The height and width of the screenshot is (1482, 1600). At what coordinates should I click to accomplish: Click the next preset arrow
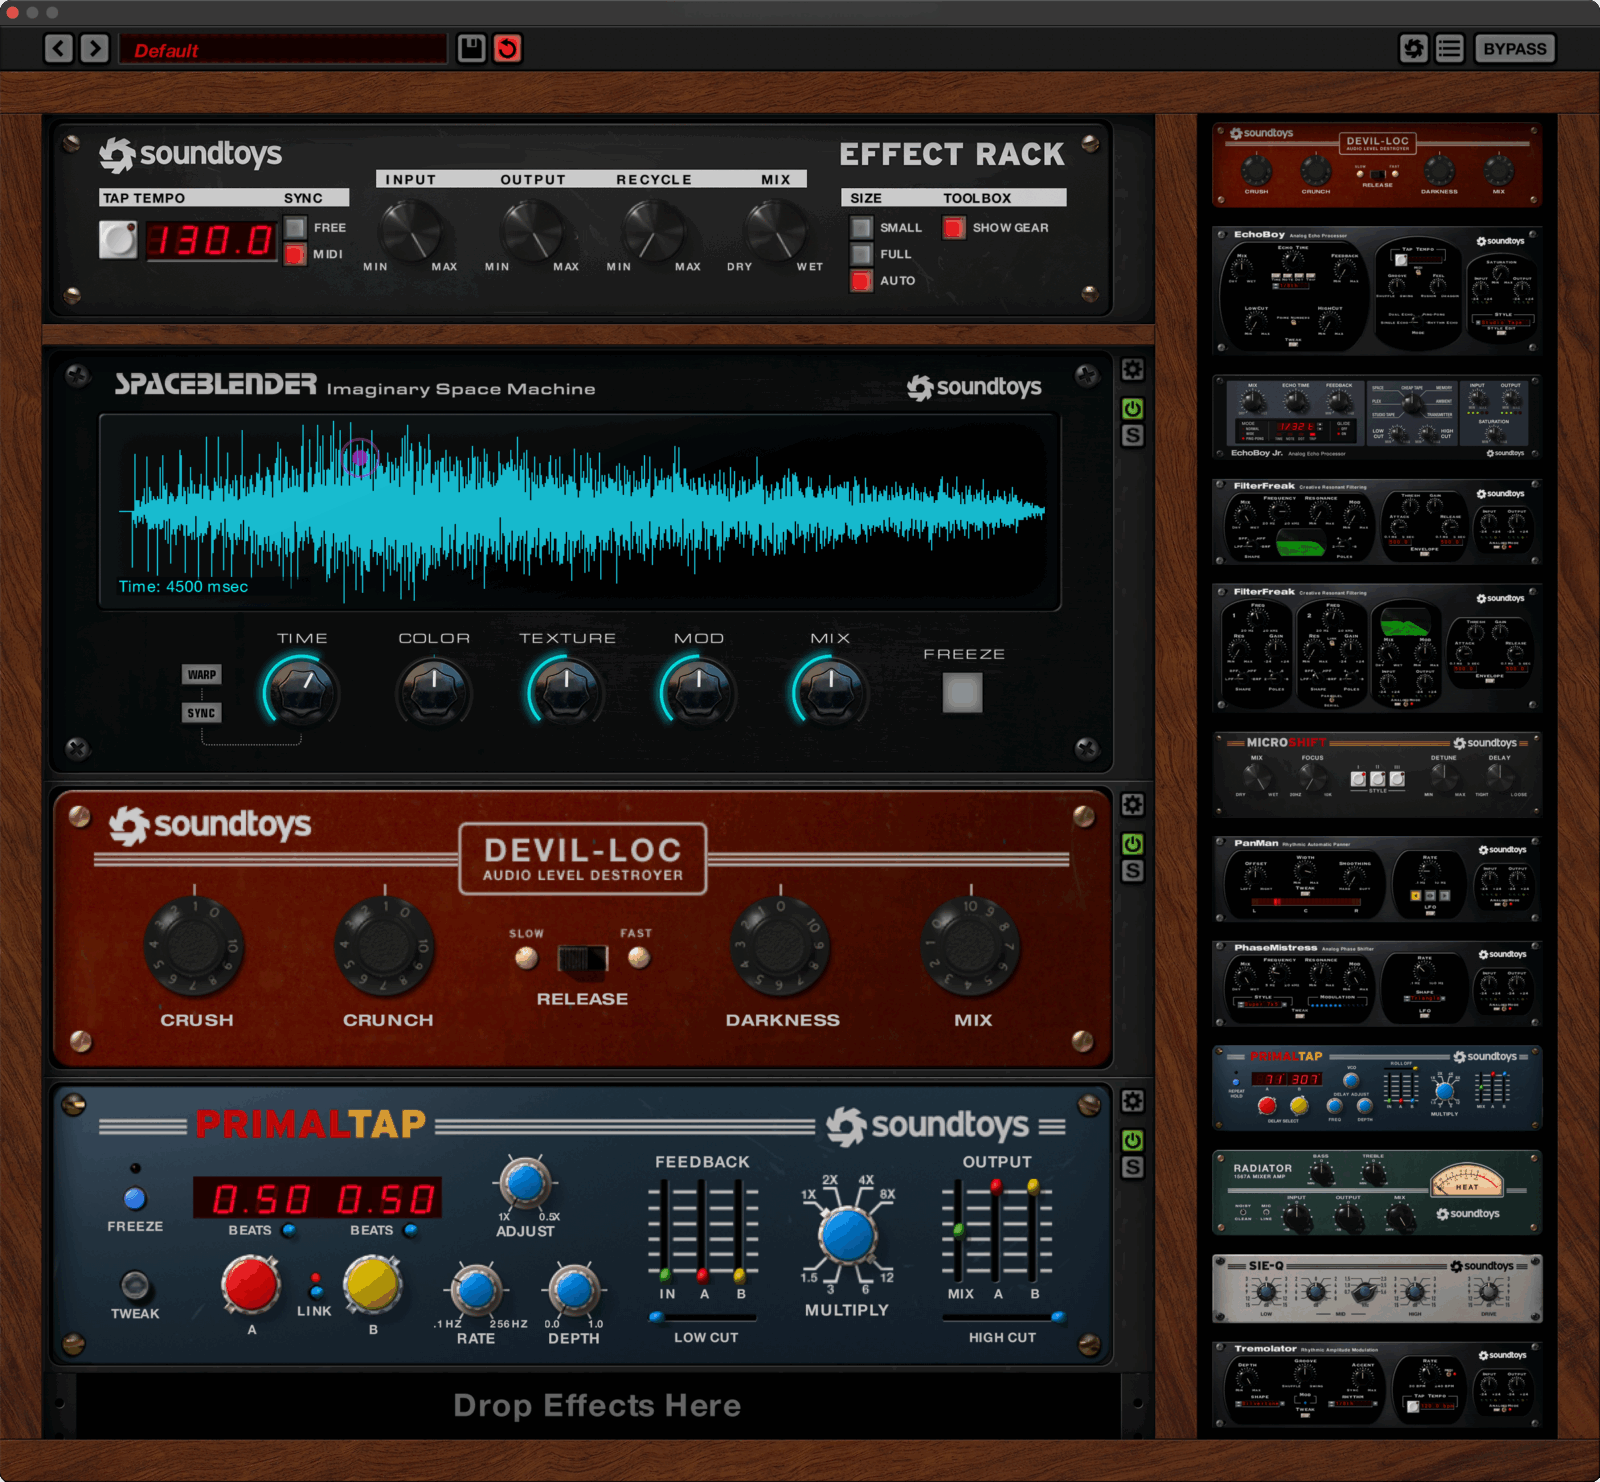coord(95,49)
